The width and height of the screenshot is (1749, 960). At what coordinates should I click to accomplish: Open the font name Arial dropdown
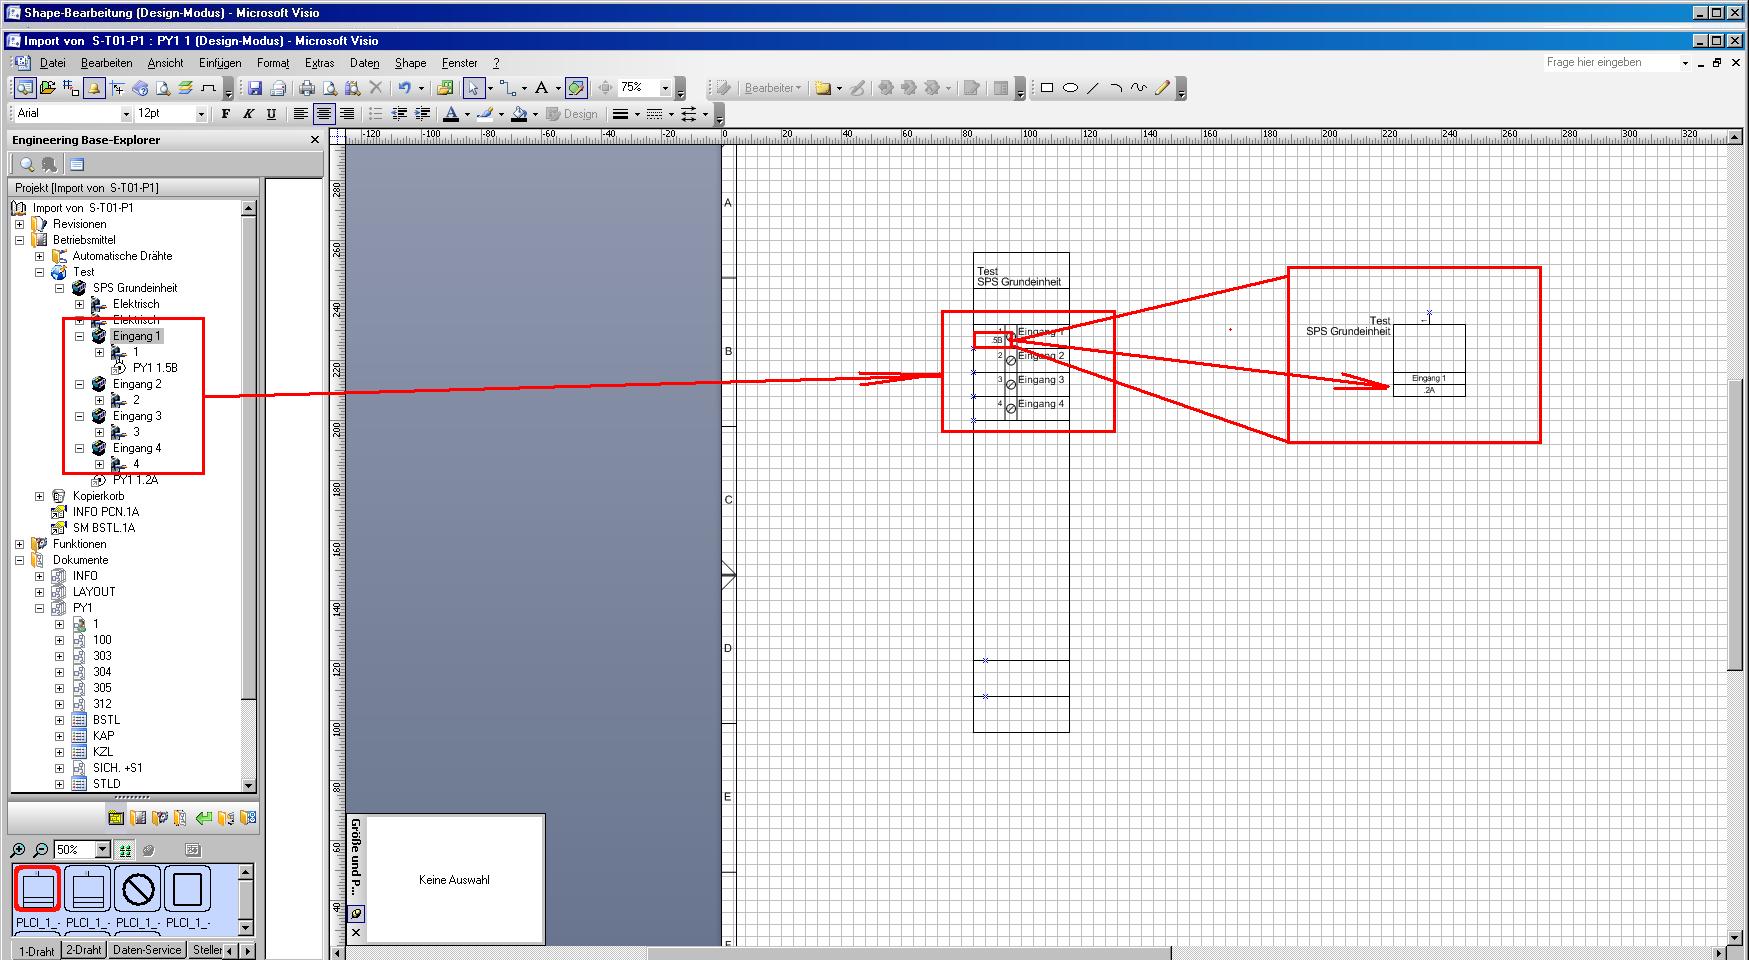[x=126, y=114]
